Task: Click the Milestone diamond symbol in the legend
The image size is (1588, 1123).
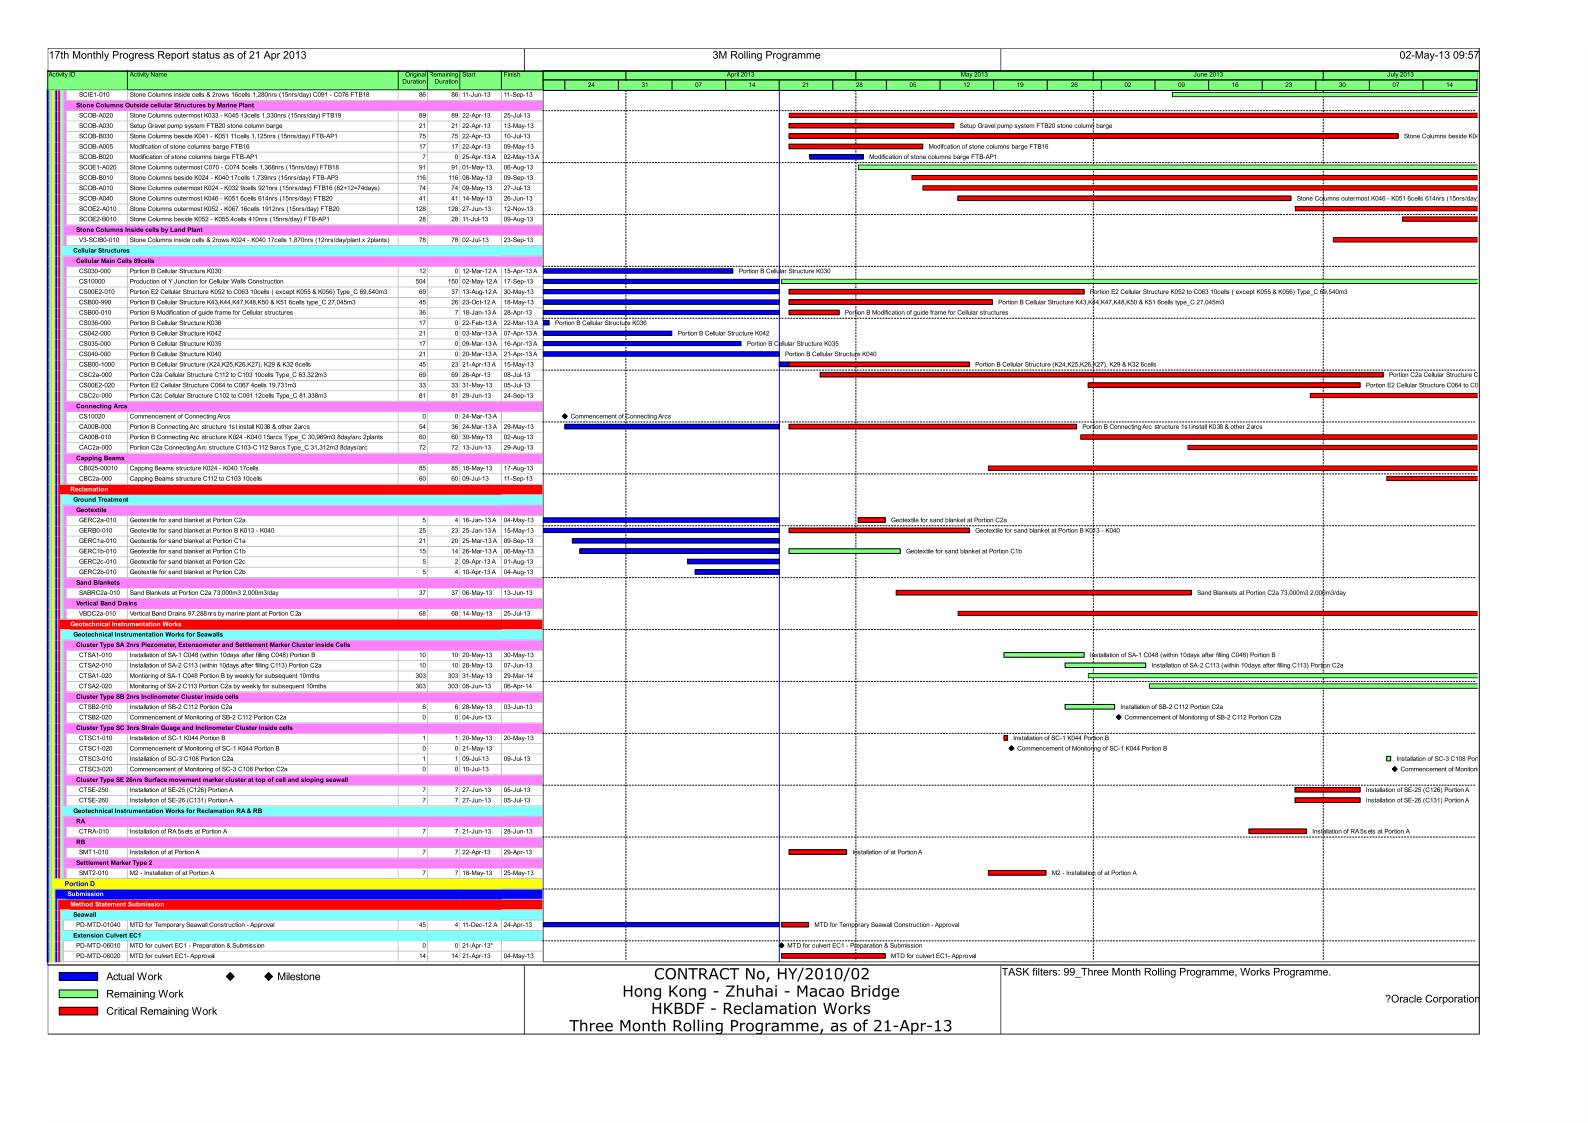Action: click(x=269, y=977)
